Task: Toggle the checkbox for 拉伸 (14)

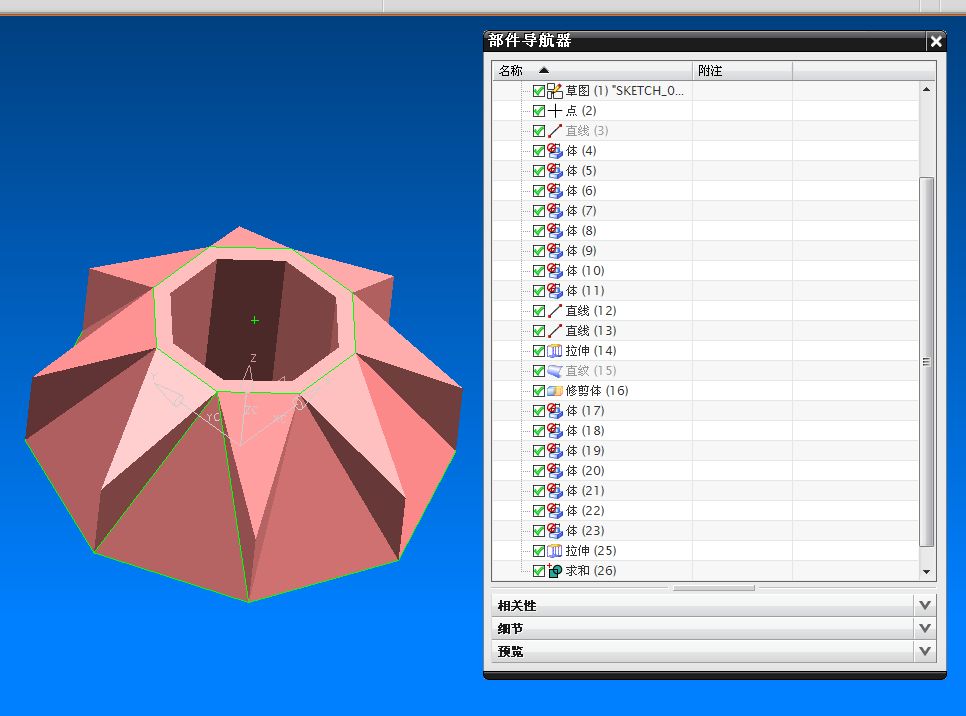Action: point(538,351)
